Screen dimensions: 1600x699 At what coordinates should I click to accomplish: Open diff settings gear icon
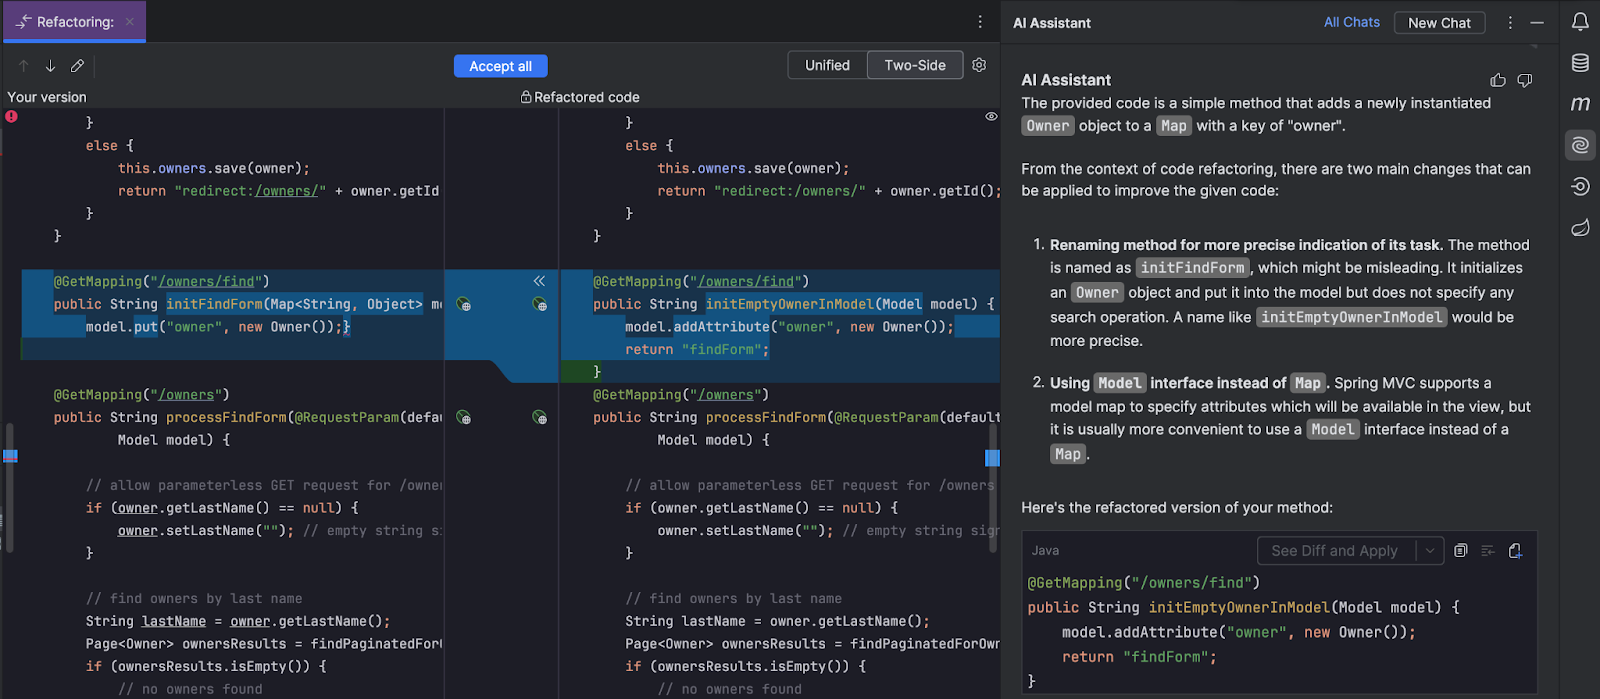[979, 65]
